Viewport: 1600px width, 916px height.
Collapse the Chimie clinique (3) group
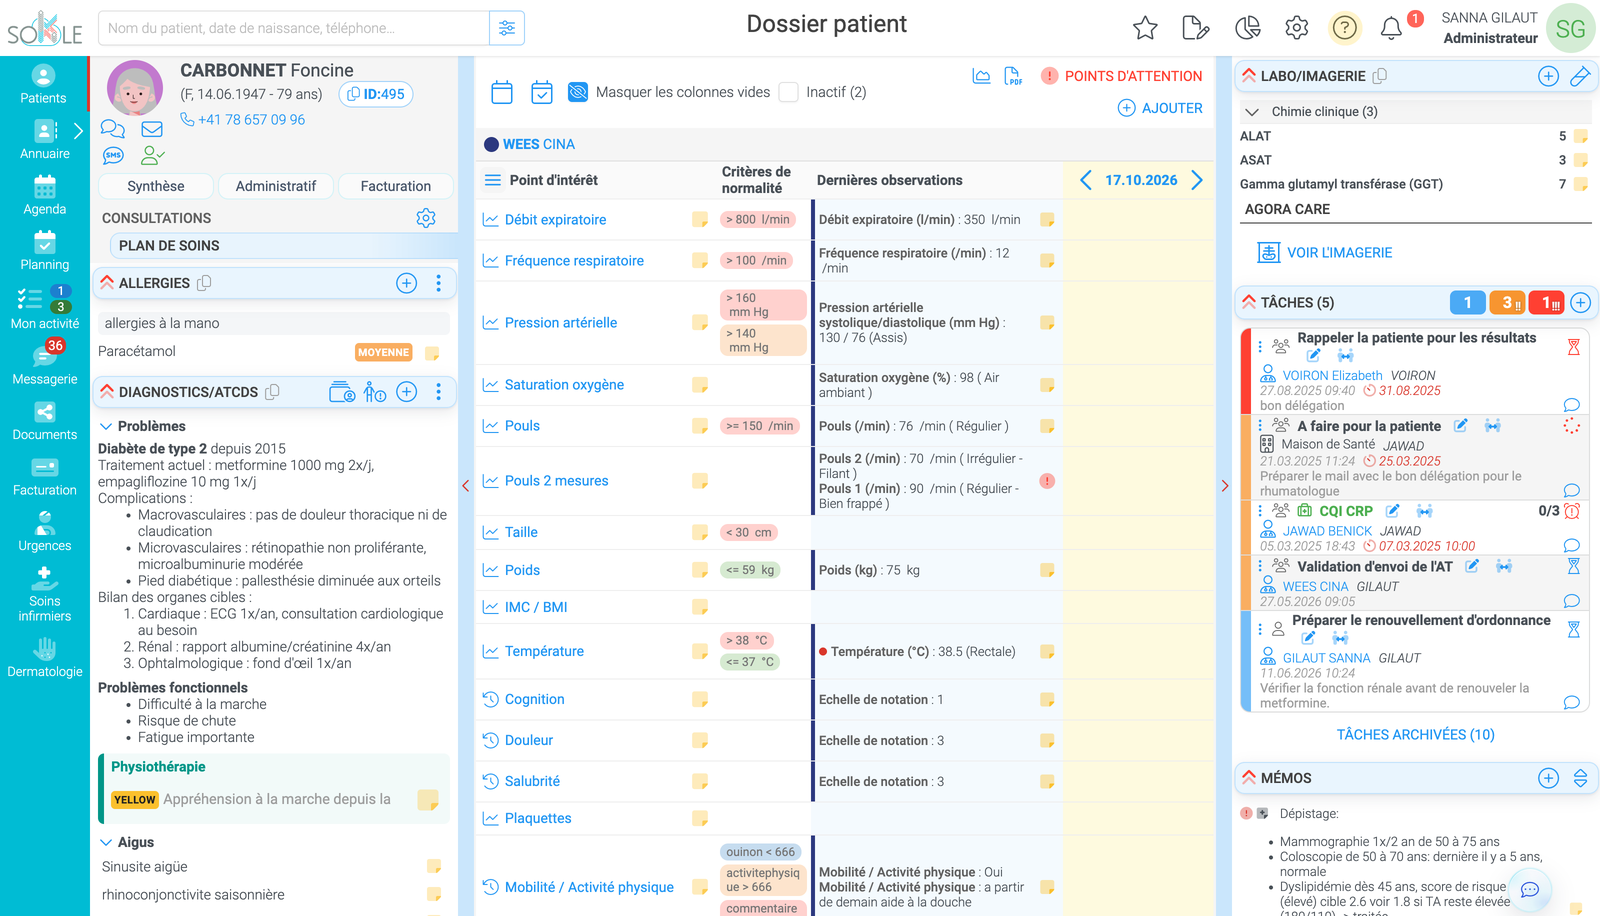[1252, 112]
